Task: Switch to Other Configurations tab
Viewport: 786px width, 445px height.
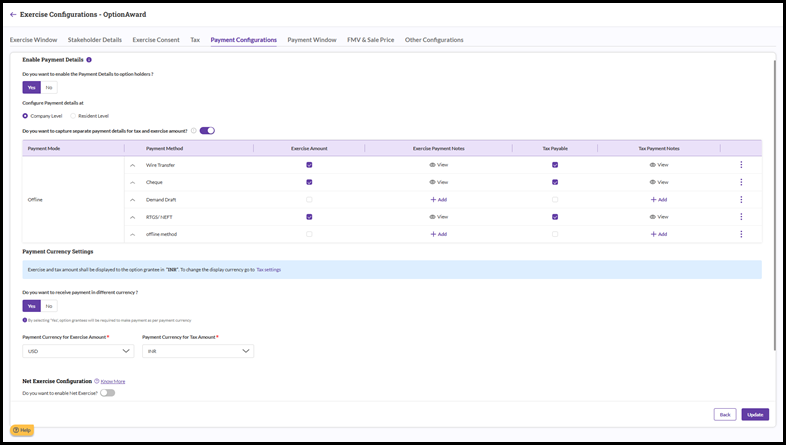Action: click(434, 40)
